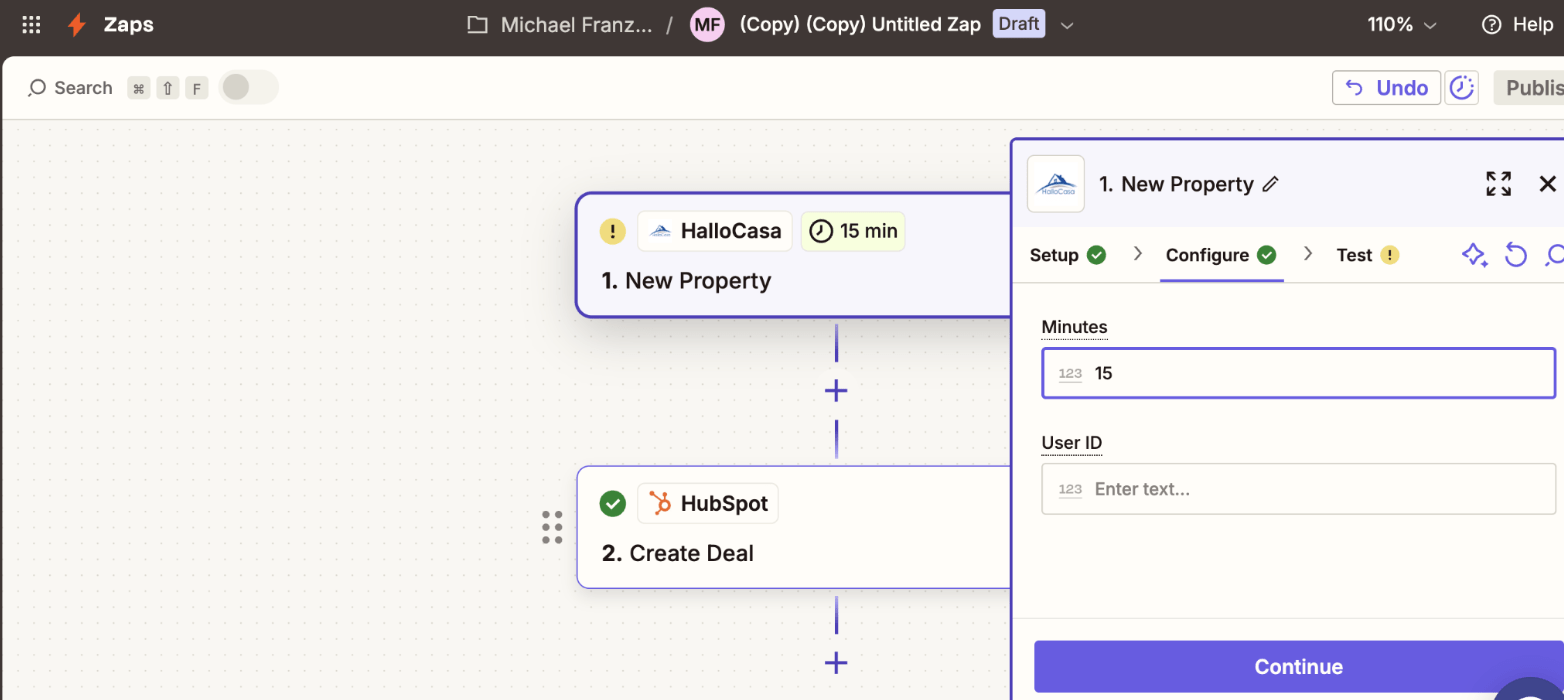Add a step between New Property and Create Deal
Image resolution: width=1564 pixels, height=700 pixels.
836,391
